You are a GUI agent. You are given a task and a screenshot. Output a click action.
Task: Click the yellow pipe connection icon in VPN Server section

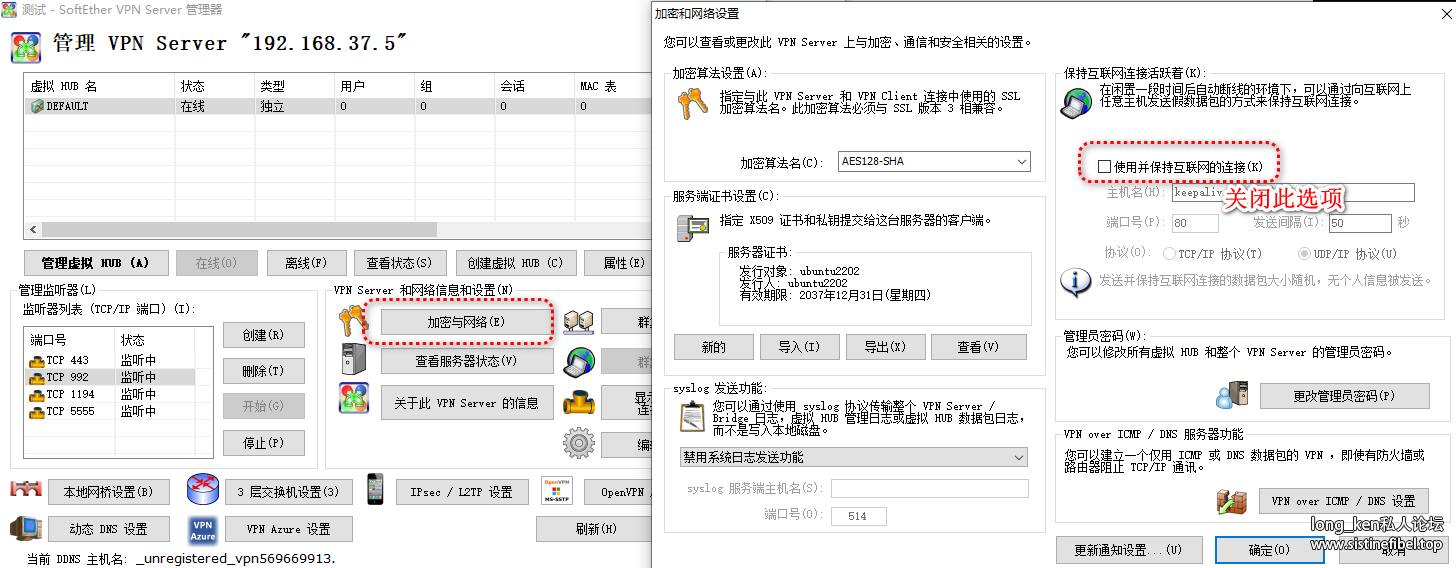click(579, 403)
